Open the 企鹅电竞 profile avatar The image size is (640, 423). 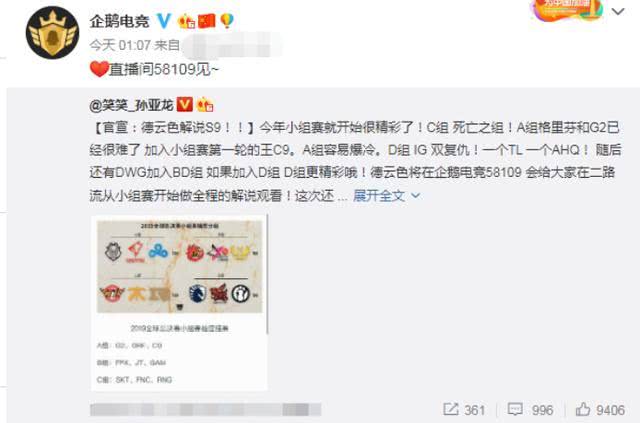point(52,33)
